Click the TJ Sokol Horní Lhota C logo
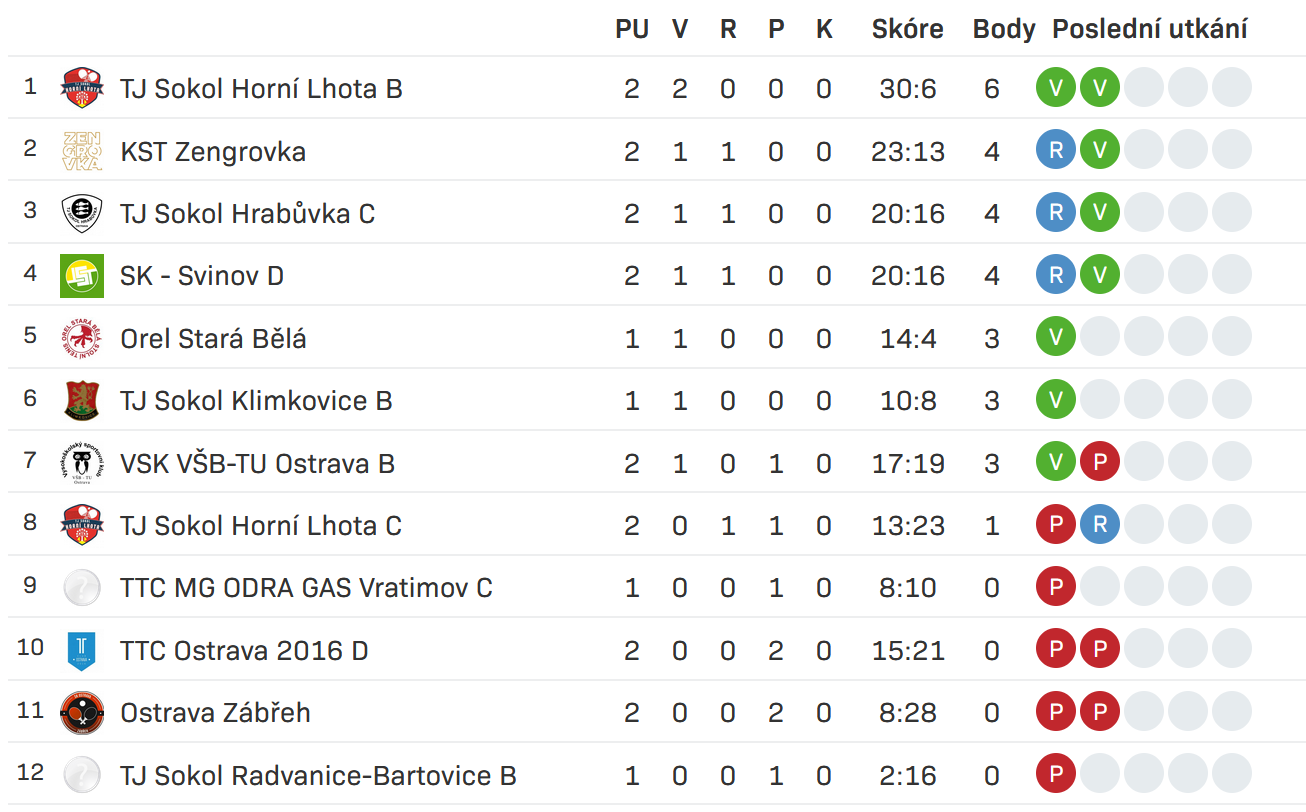Image resolution: width=1306 pixels, height=812 pixels. point(82,526)
